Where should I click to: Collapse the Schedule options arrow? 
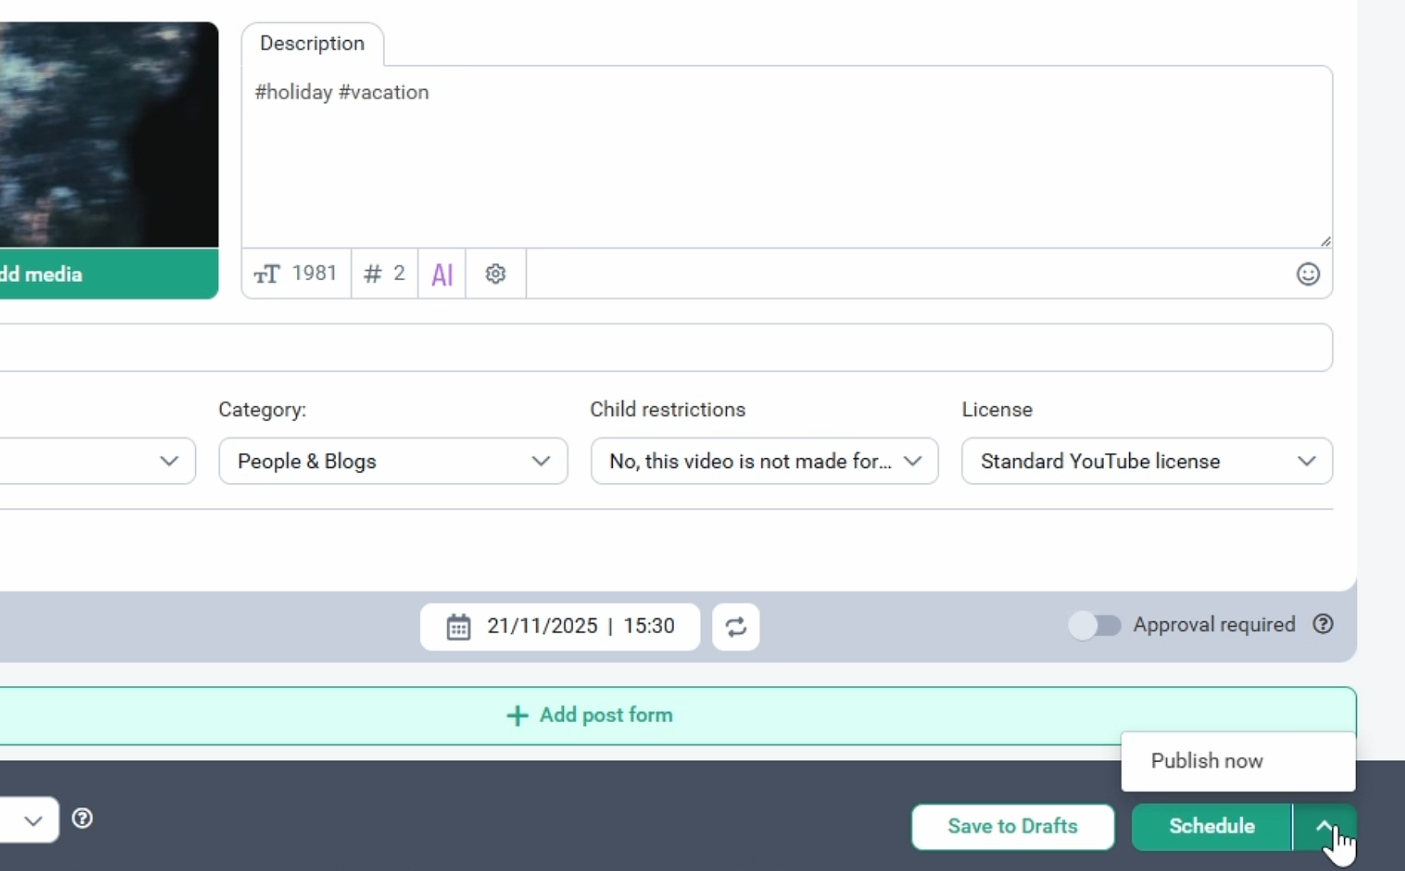coord(1323,826)
